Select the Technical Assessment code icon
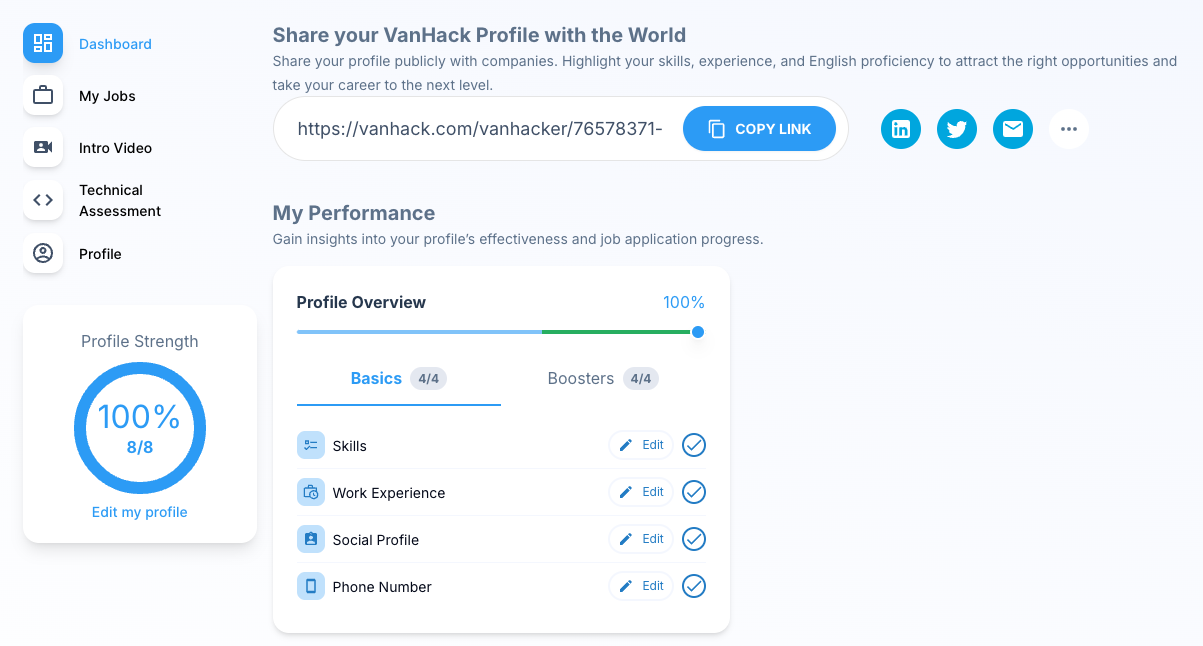The width and height of the screenshot is (1203, 646). pyautogui.click(x=43, y=200)
